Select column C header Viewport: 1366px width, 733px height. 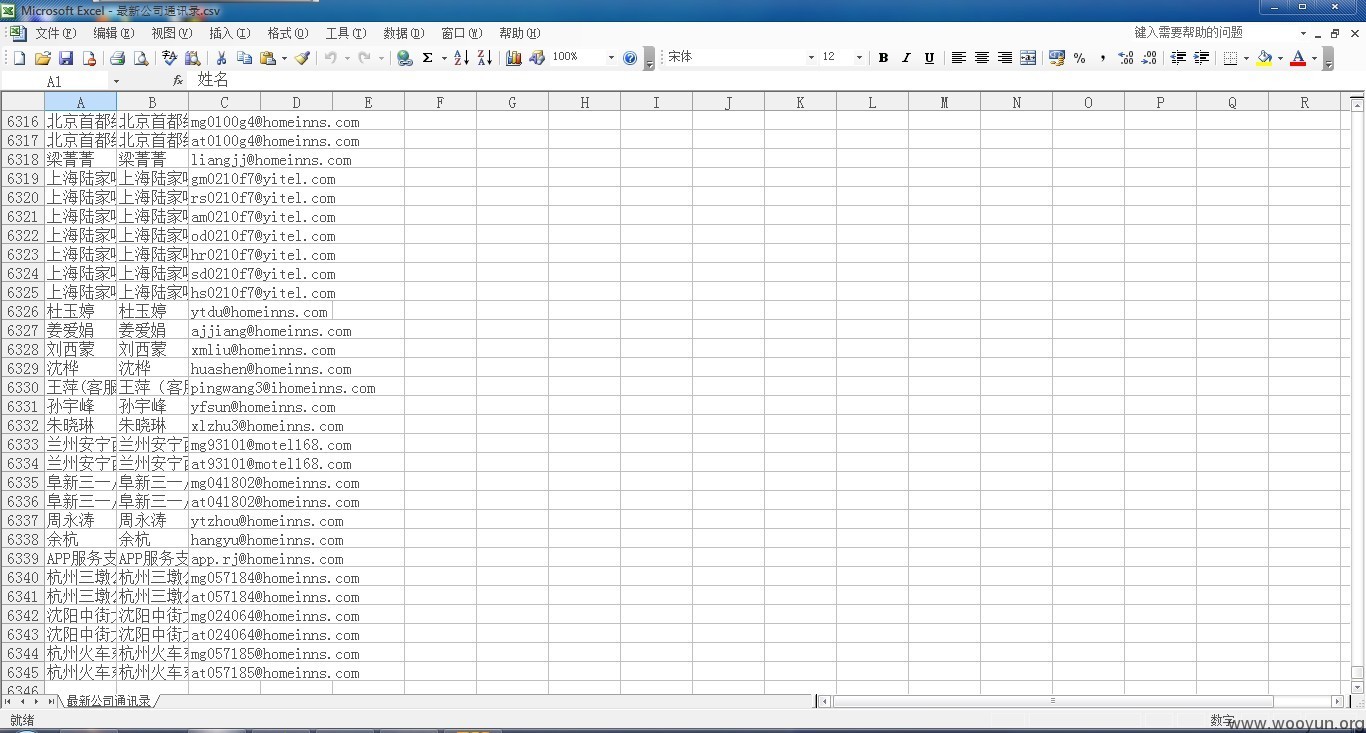pos(224,102)
